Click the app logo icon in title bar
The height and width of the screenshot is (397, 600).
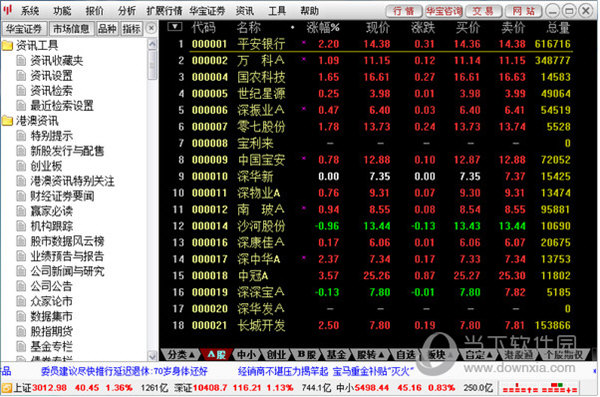pos(7,10)
